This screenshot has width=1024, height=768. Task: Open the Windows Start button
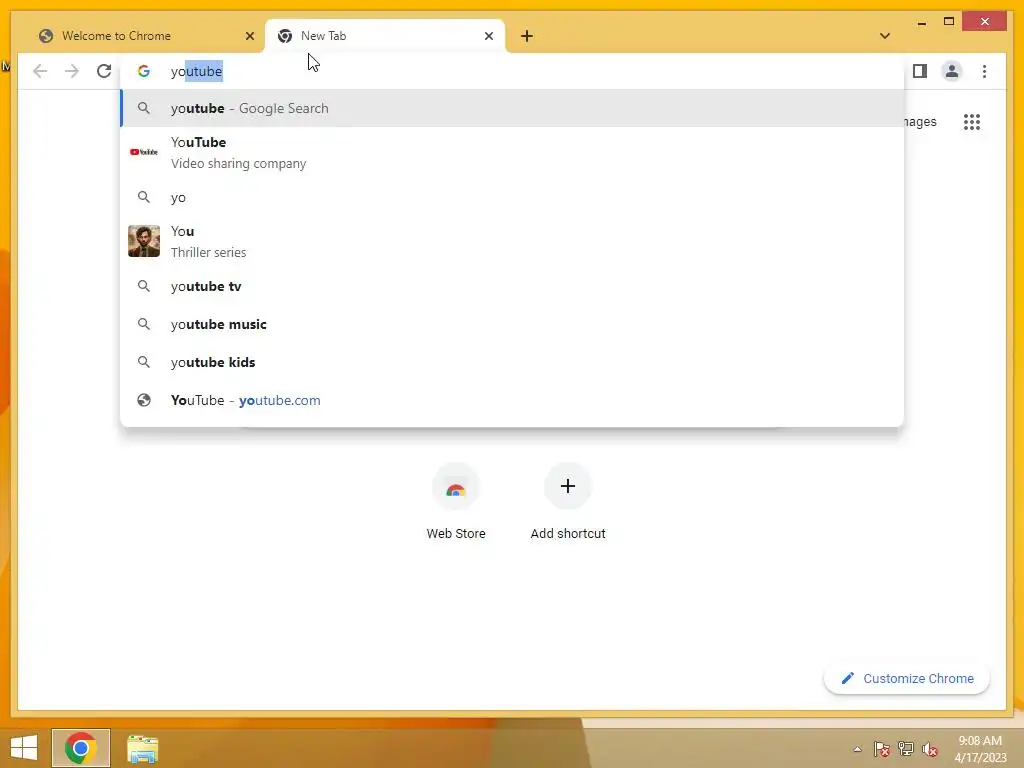(x=24, y=748)
